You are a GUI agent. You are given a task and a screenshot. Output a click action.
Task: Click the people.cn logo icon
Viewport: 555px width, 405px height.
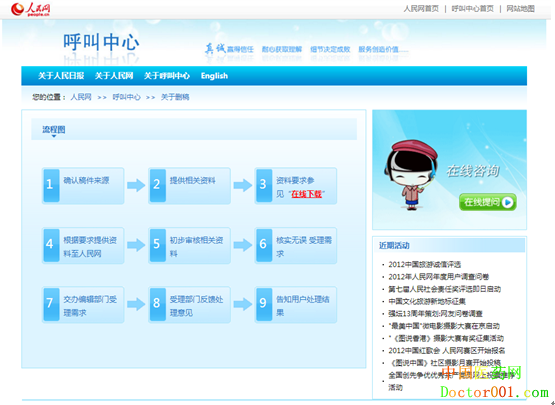30,9
